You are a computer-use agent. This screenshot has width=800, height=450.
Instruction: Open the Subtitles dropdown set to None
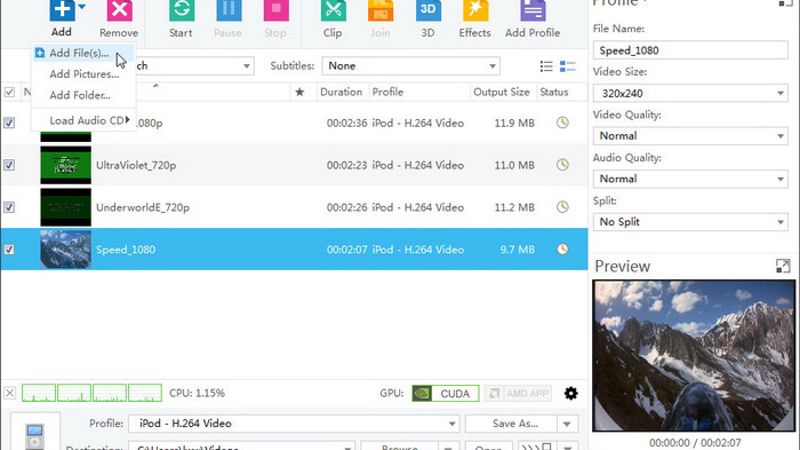(411, 66)
